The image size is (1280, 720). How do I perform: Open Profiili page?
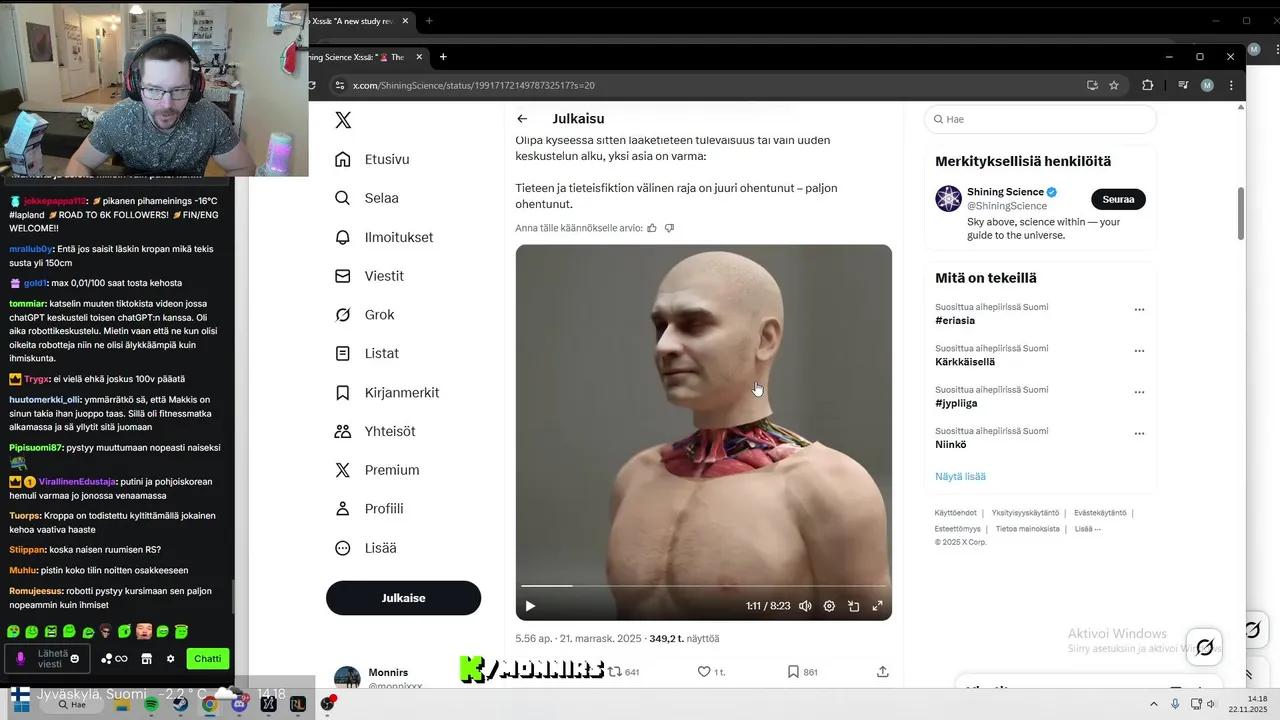pyautogui.click(x=369, y=509)
